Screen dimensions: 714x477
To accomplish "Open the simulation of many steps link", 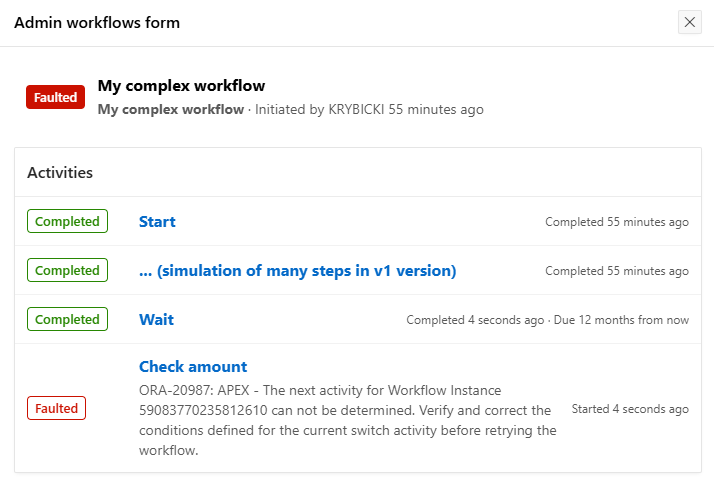I will point(297,271).
